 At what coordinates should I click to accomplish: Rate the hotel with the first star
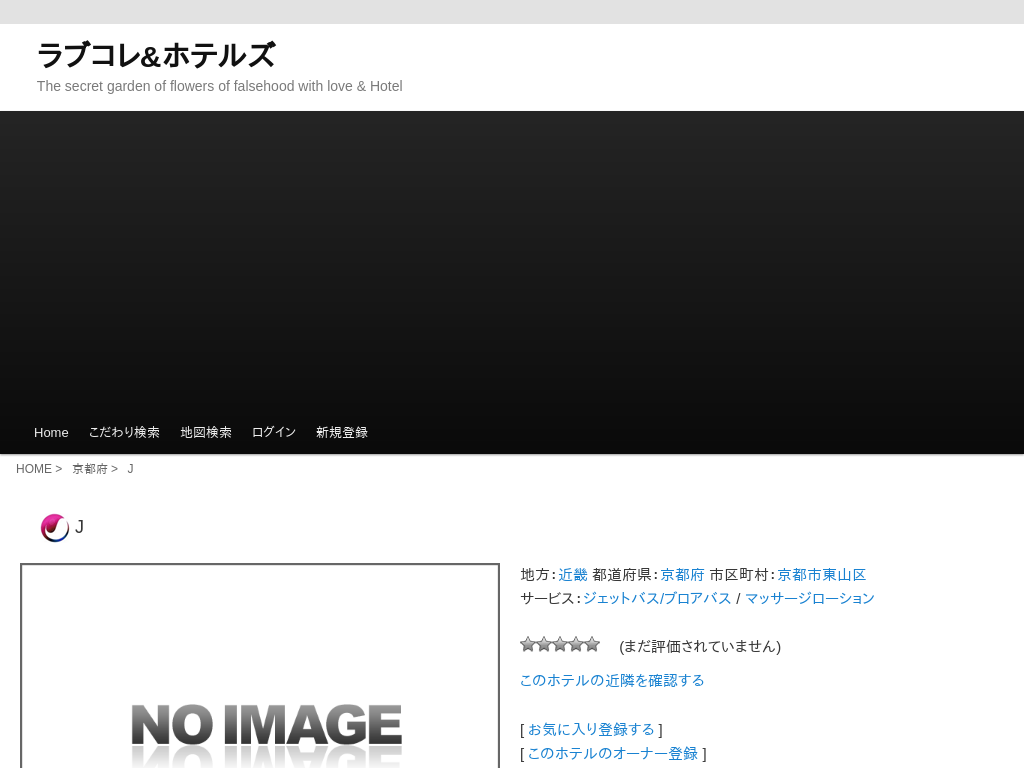coord(528,644)
